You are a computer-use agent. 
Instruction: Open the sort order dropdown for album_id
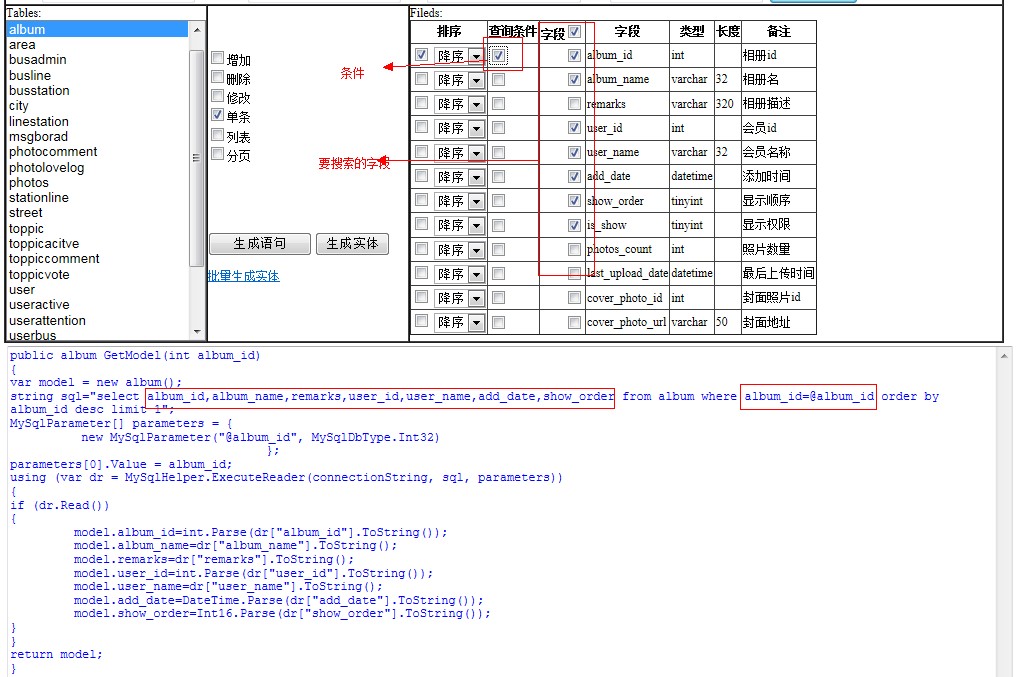475,56
